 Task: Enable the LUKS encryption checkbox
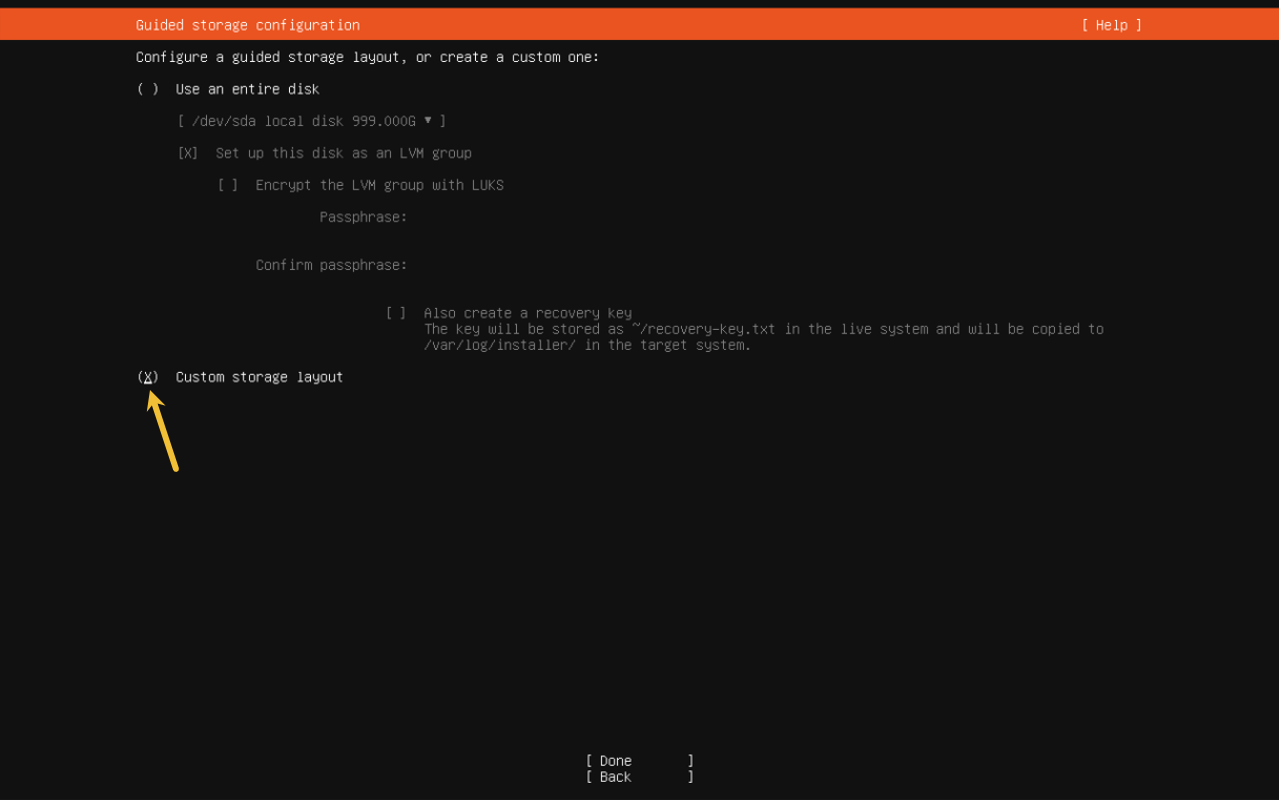coord(228,185)
